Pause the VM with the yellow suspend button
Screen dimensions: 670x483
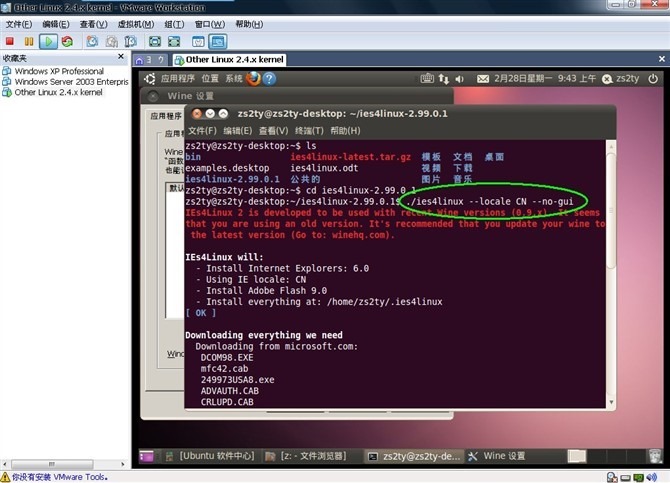click(x=29, y=41)
